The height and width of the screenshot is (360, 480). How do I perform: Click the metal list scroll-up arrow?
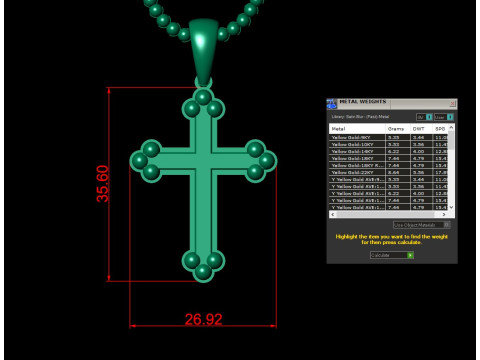(x=451, y=127)
